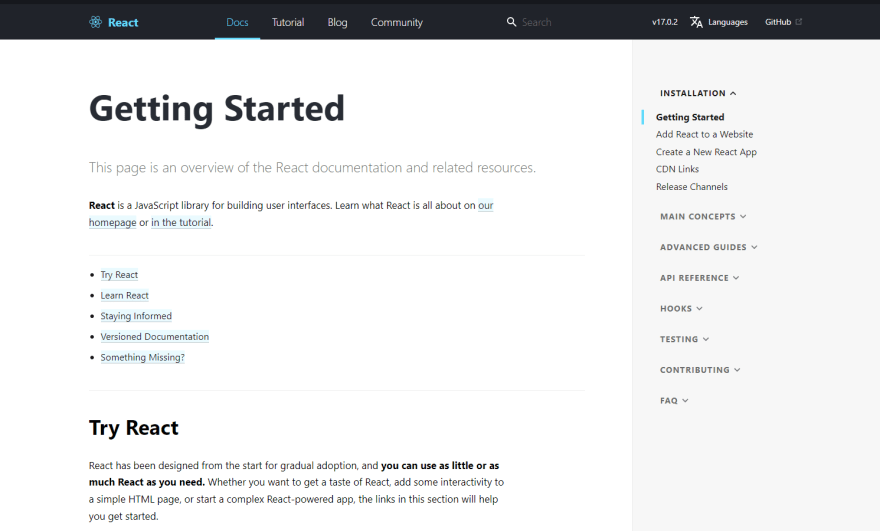
Task: Open Create a New React App
Action: (706, 152)
